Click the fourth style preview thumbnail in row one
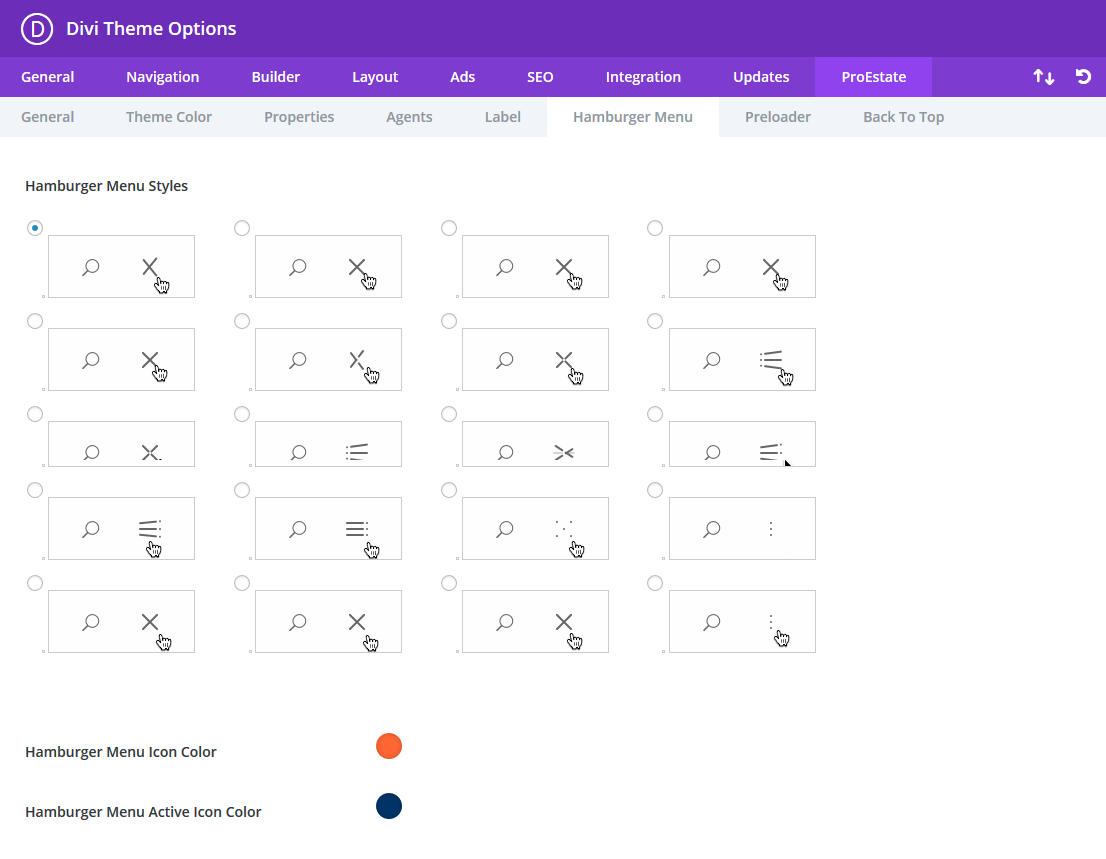Screen dimensions: 1106x859 pyautogui.click(x=742, y=267)
